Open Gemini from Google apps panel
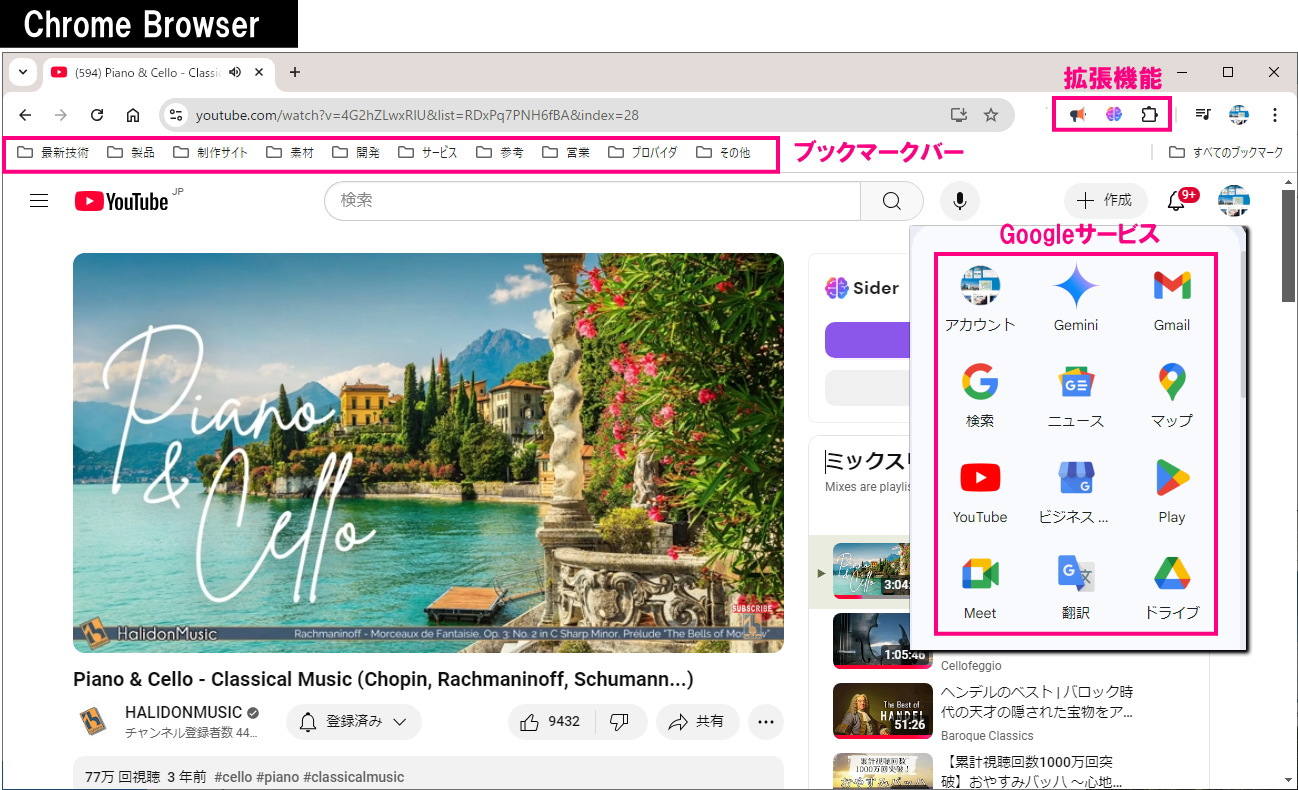The height and width of the screenshot is (790, 1298). tap(1076, 298)
